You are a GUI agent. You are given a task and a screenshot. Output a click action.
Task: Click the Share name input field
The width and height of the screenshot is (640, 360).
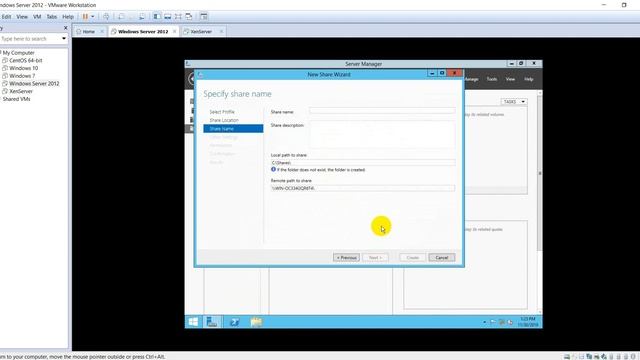click(382, 111)
